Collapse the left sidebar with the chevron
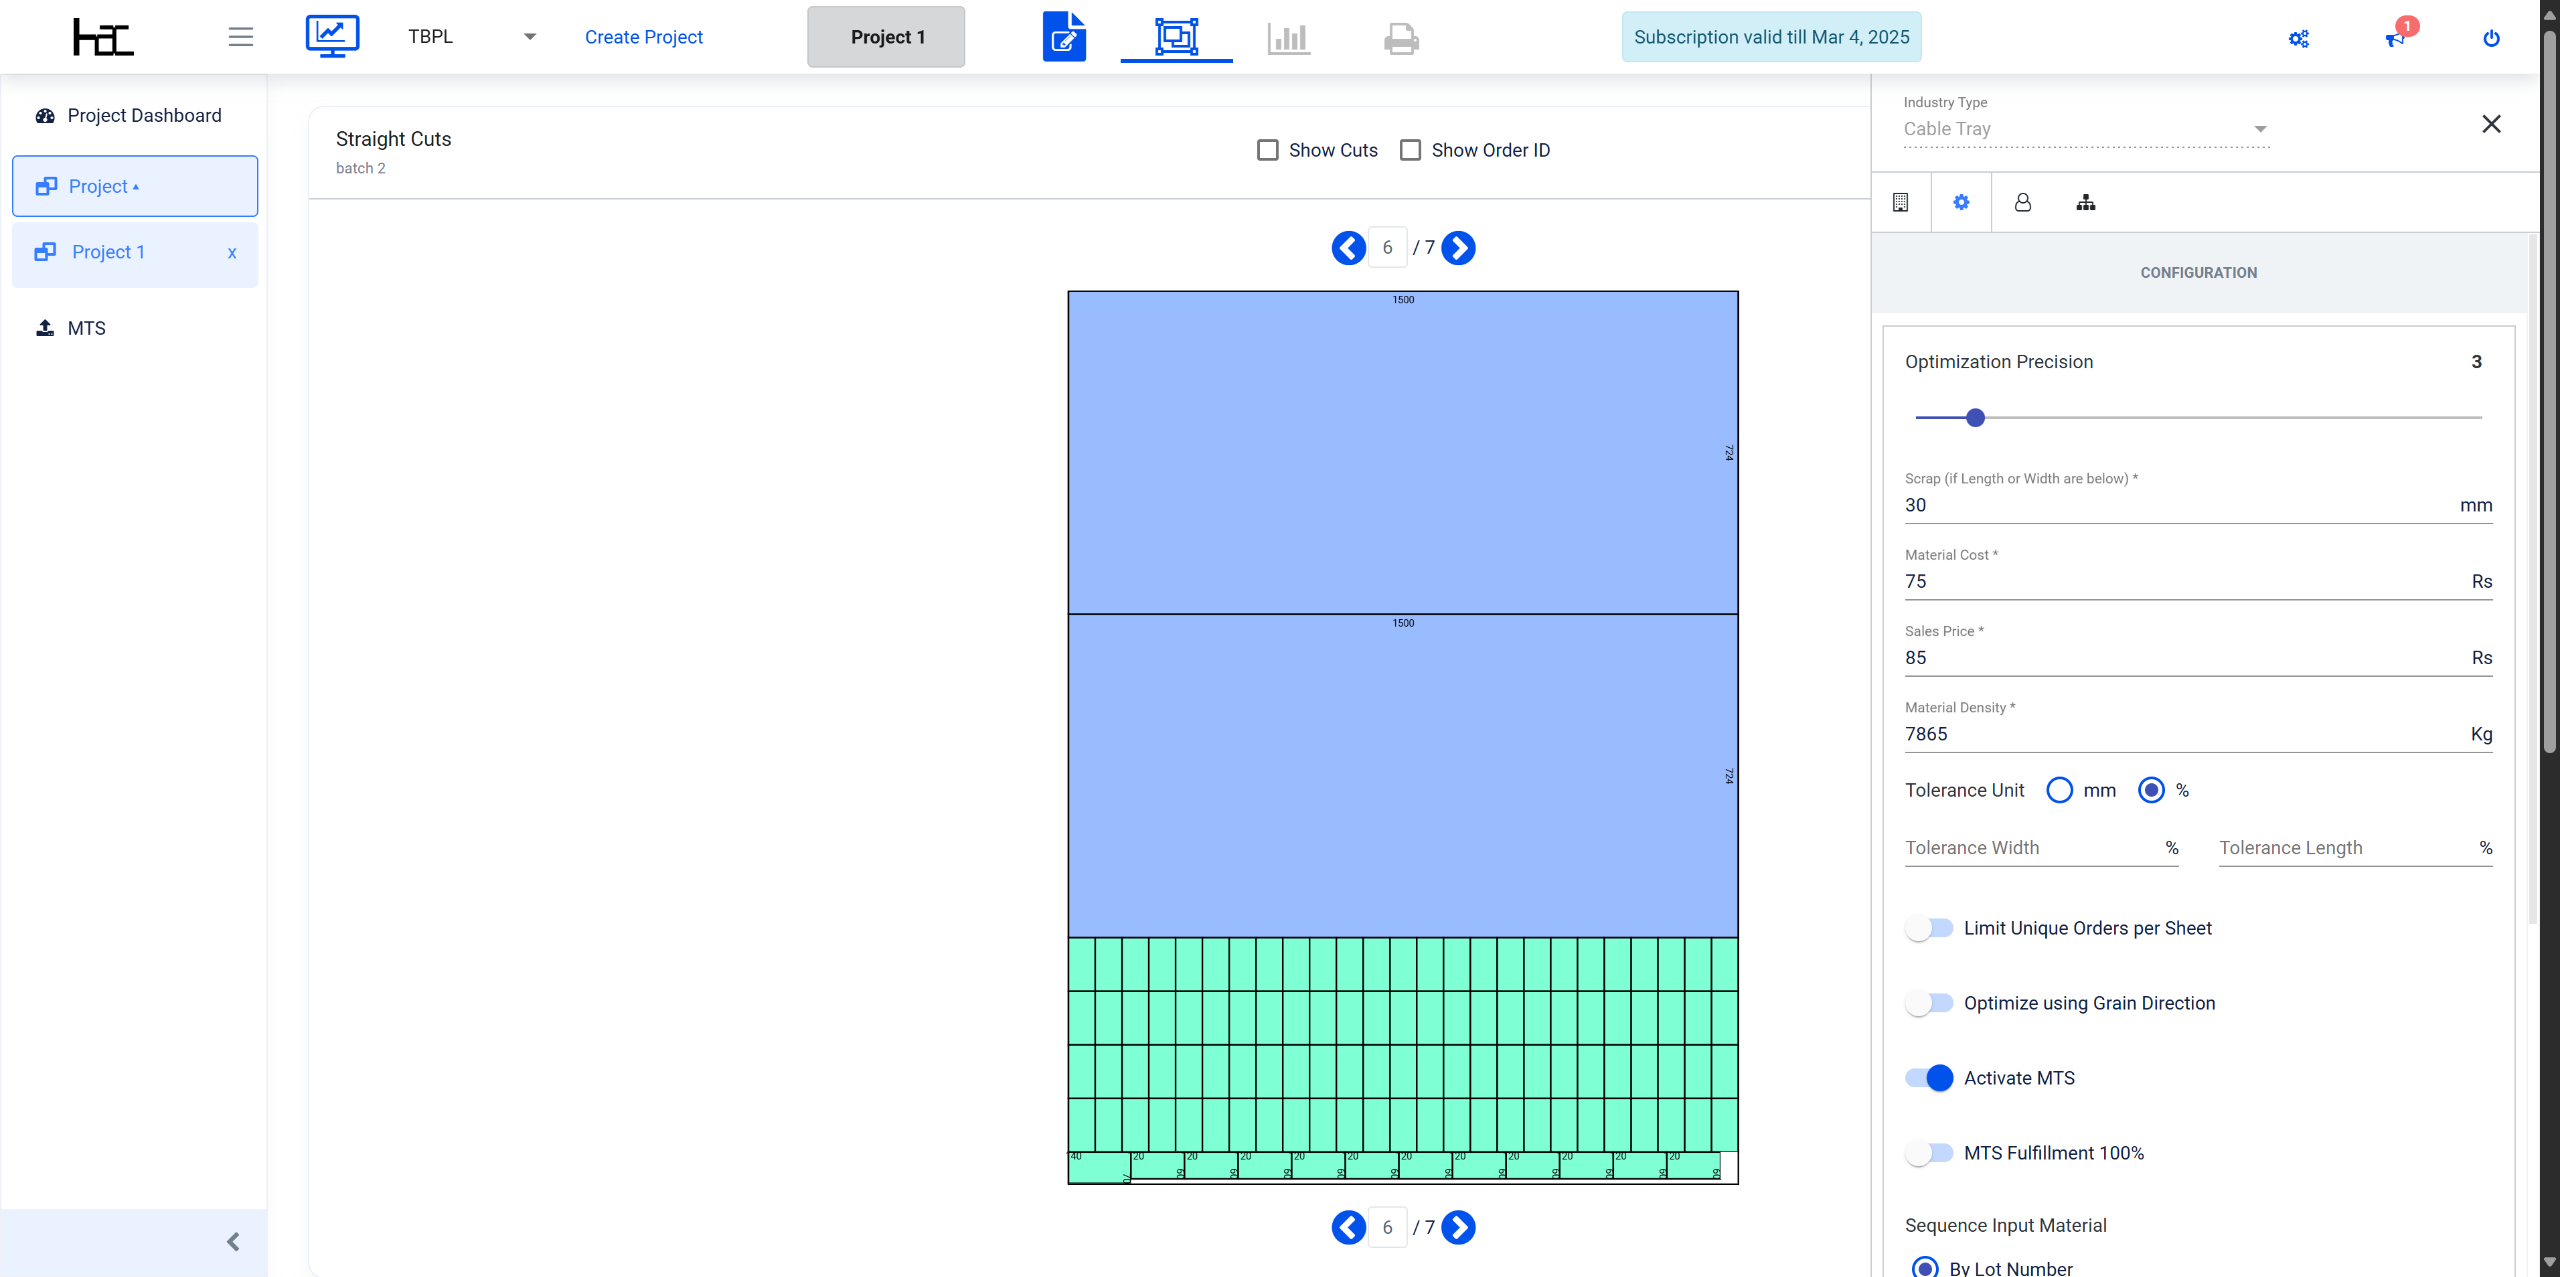 tap(233, 1242)
